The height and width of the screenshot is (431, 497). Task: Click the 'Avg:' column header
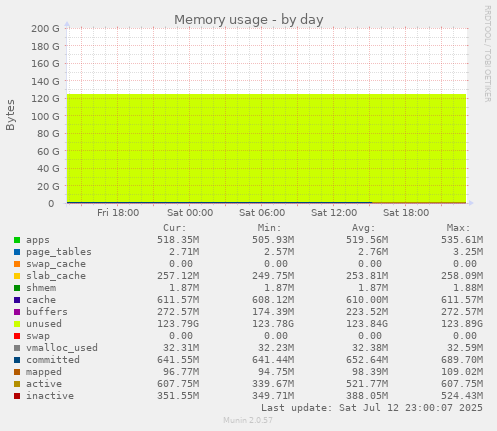click(364, 228)
